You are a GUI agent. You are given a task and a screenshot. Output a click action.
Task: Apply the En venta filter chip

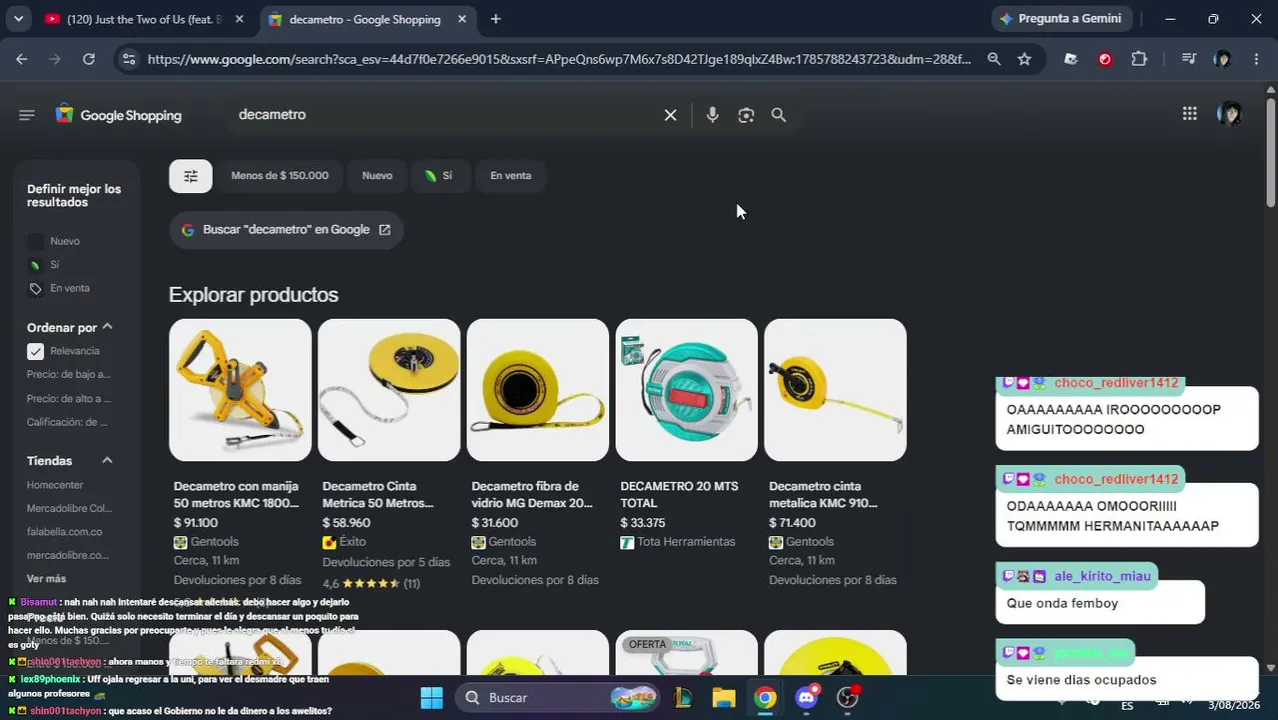point(511,176)
